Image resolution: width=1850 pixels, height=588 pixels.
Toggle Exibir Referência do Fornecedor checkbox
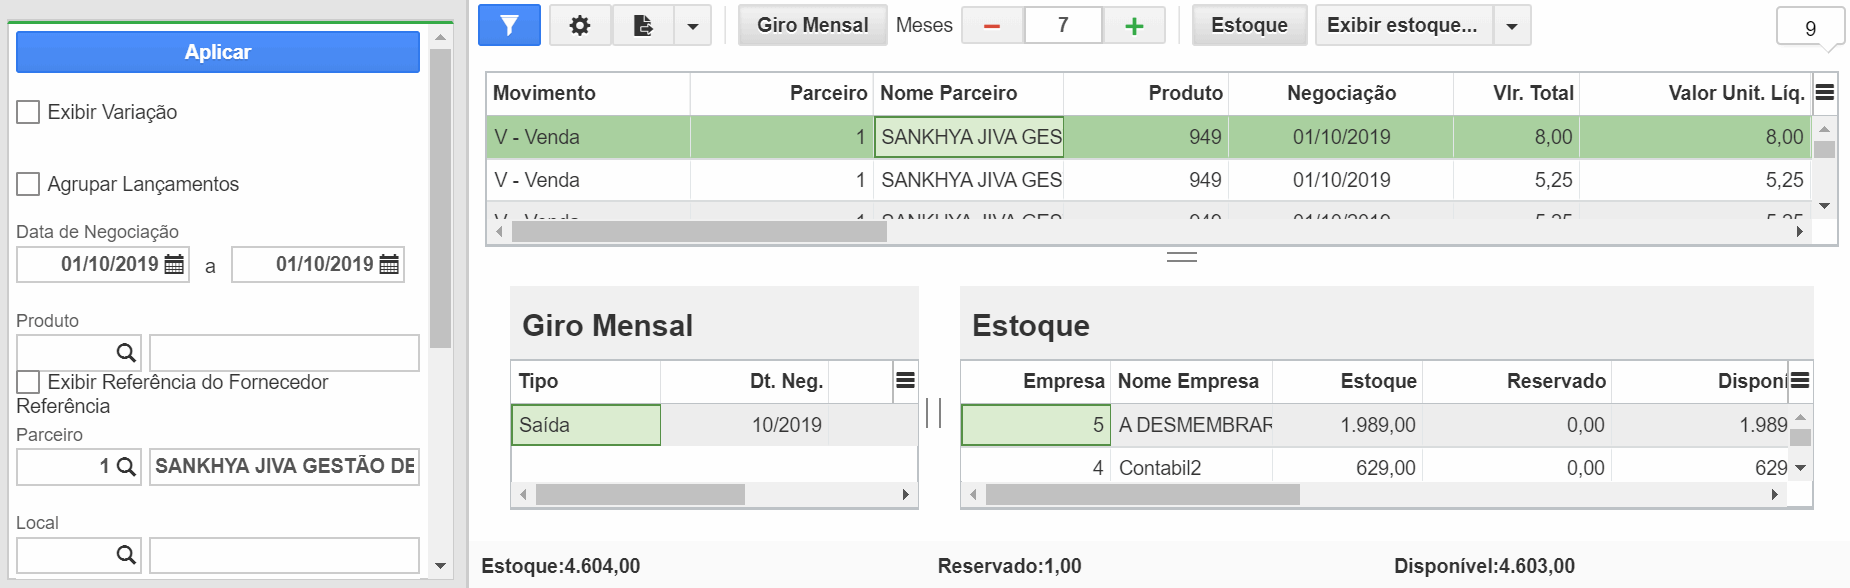point(28,382)
